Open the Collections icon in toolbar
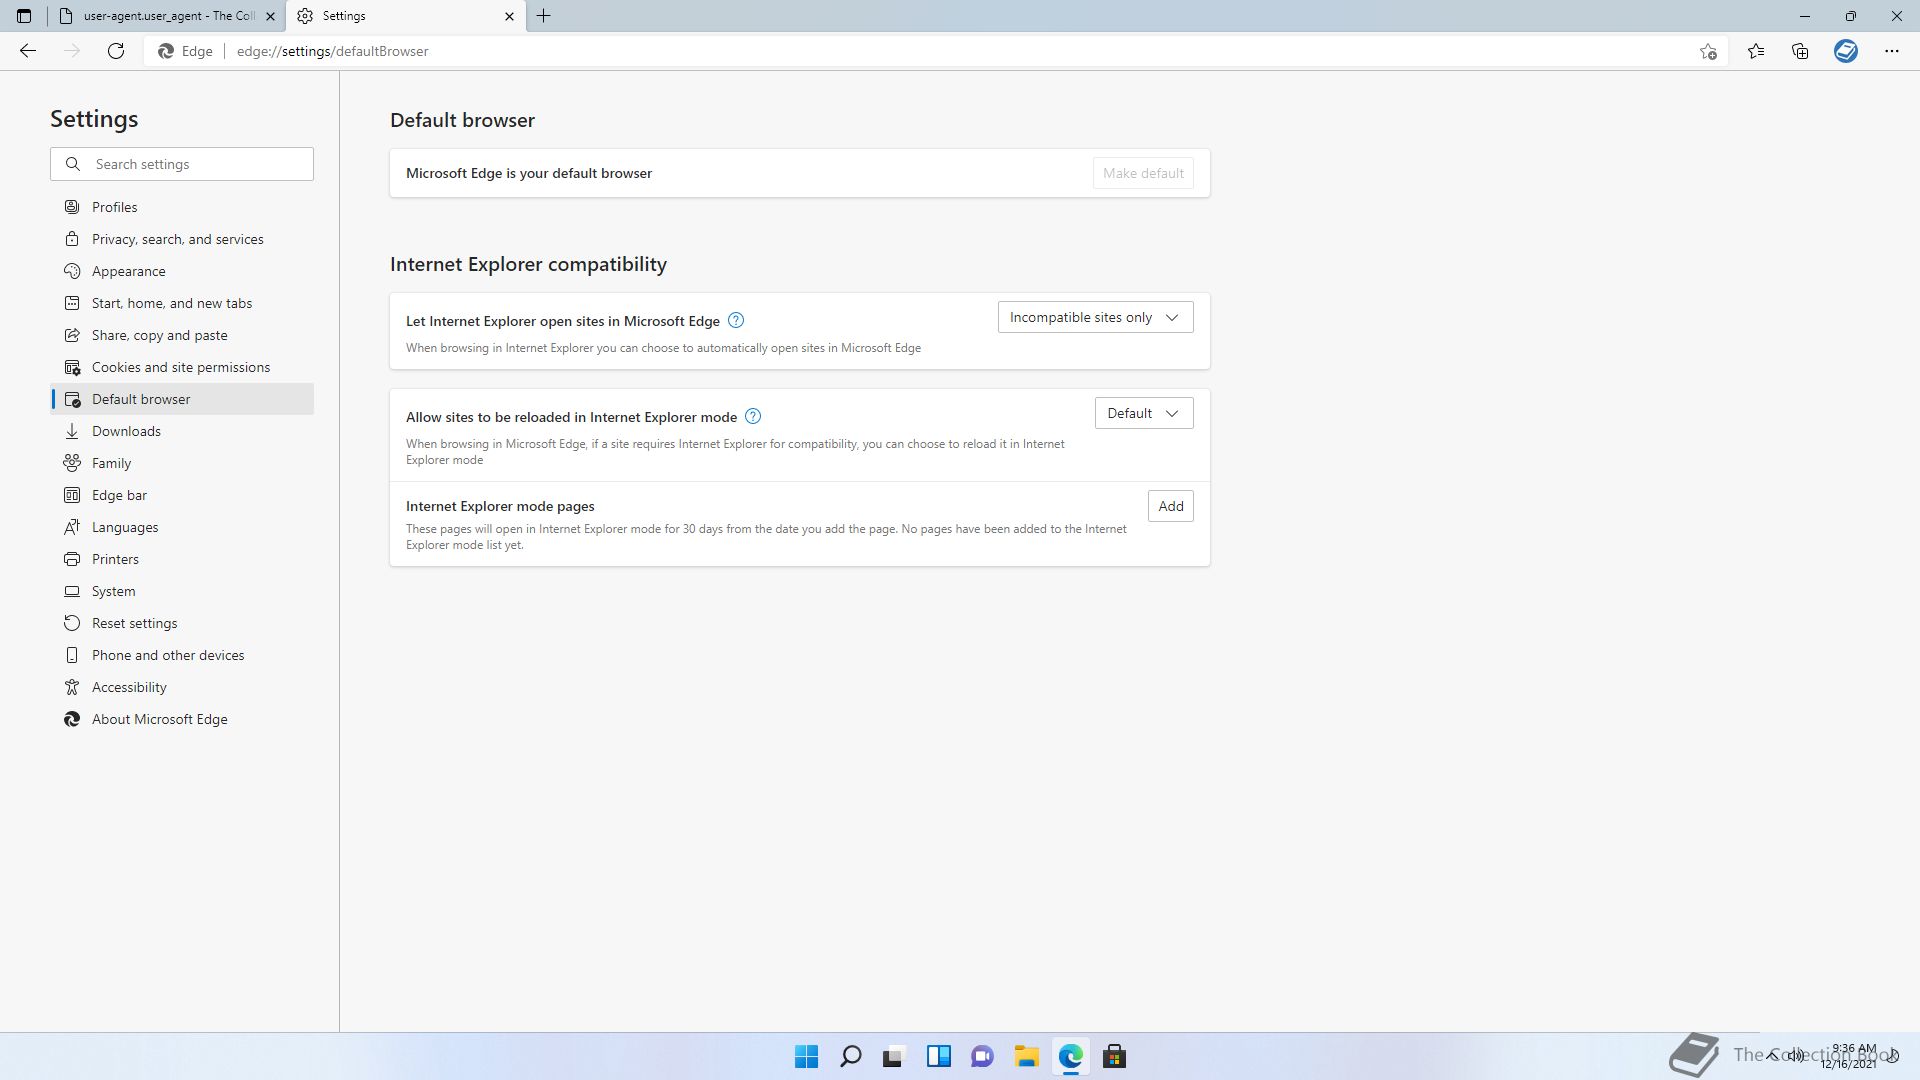 1800,51
